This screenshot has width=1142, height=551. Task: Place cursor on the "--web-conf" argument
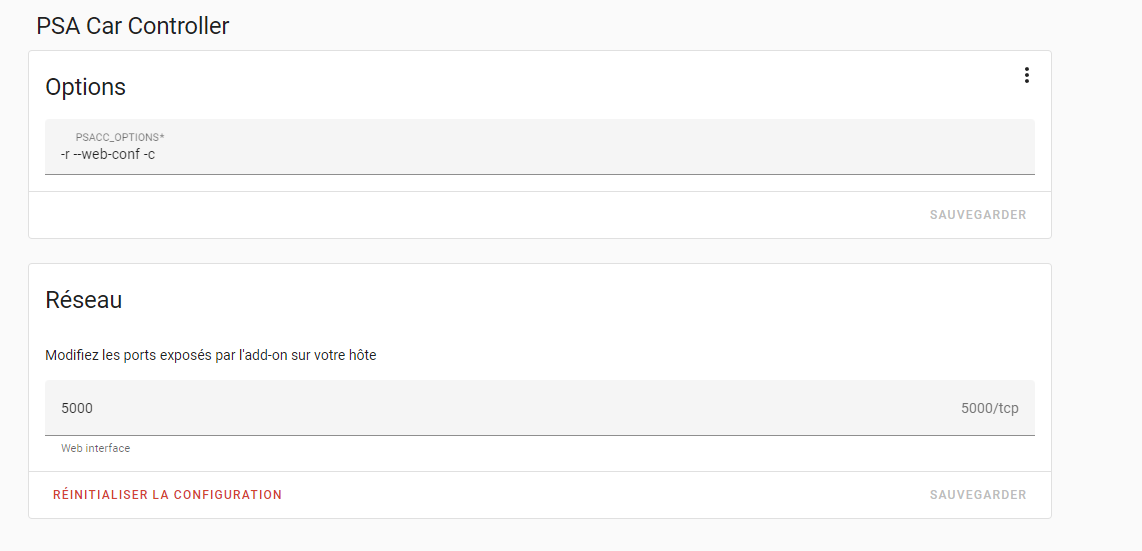(106, 155)
